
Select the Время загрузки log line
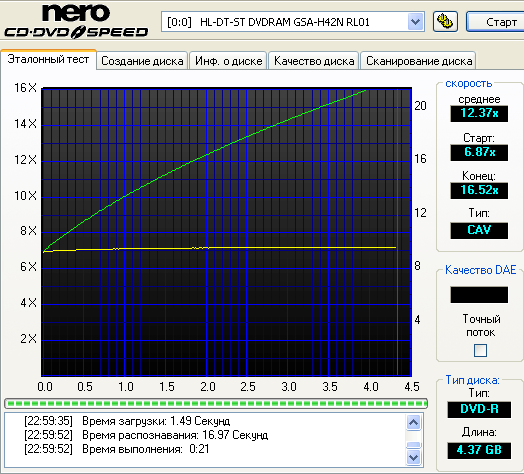pos(127,421)
